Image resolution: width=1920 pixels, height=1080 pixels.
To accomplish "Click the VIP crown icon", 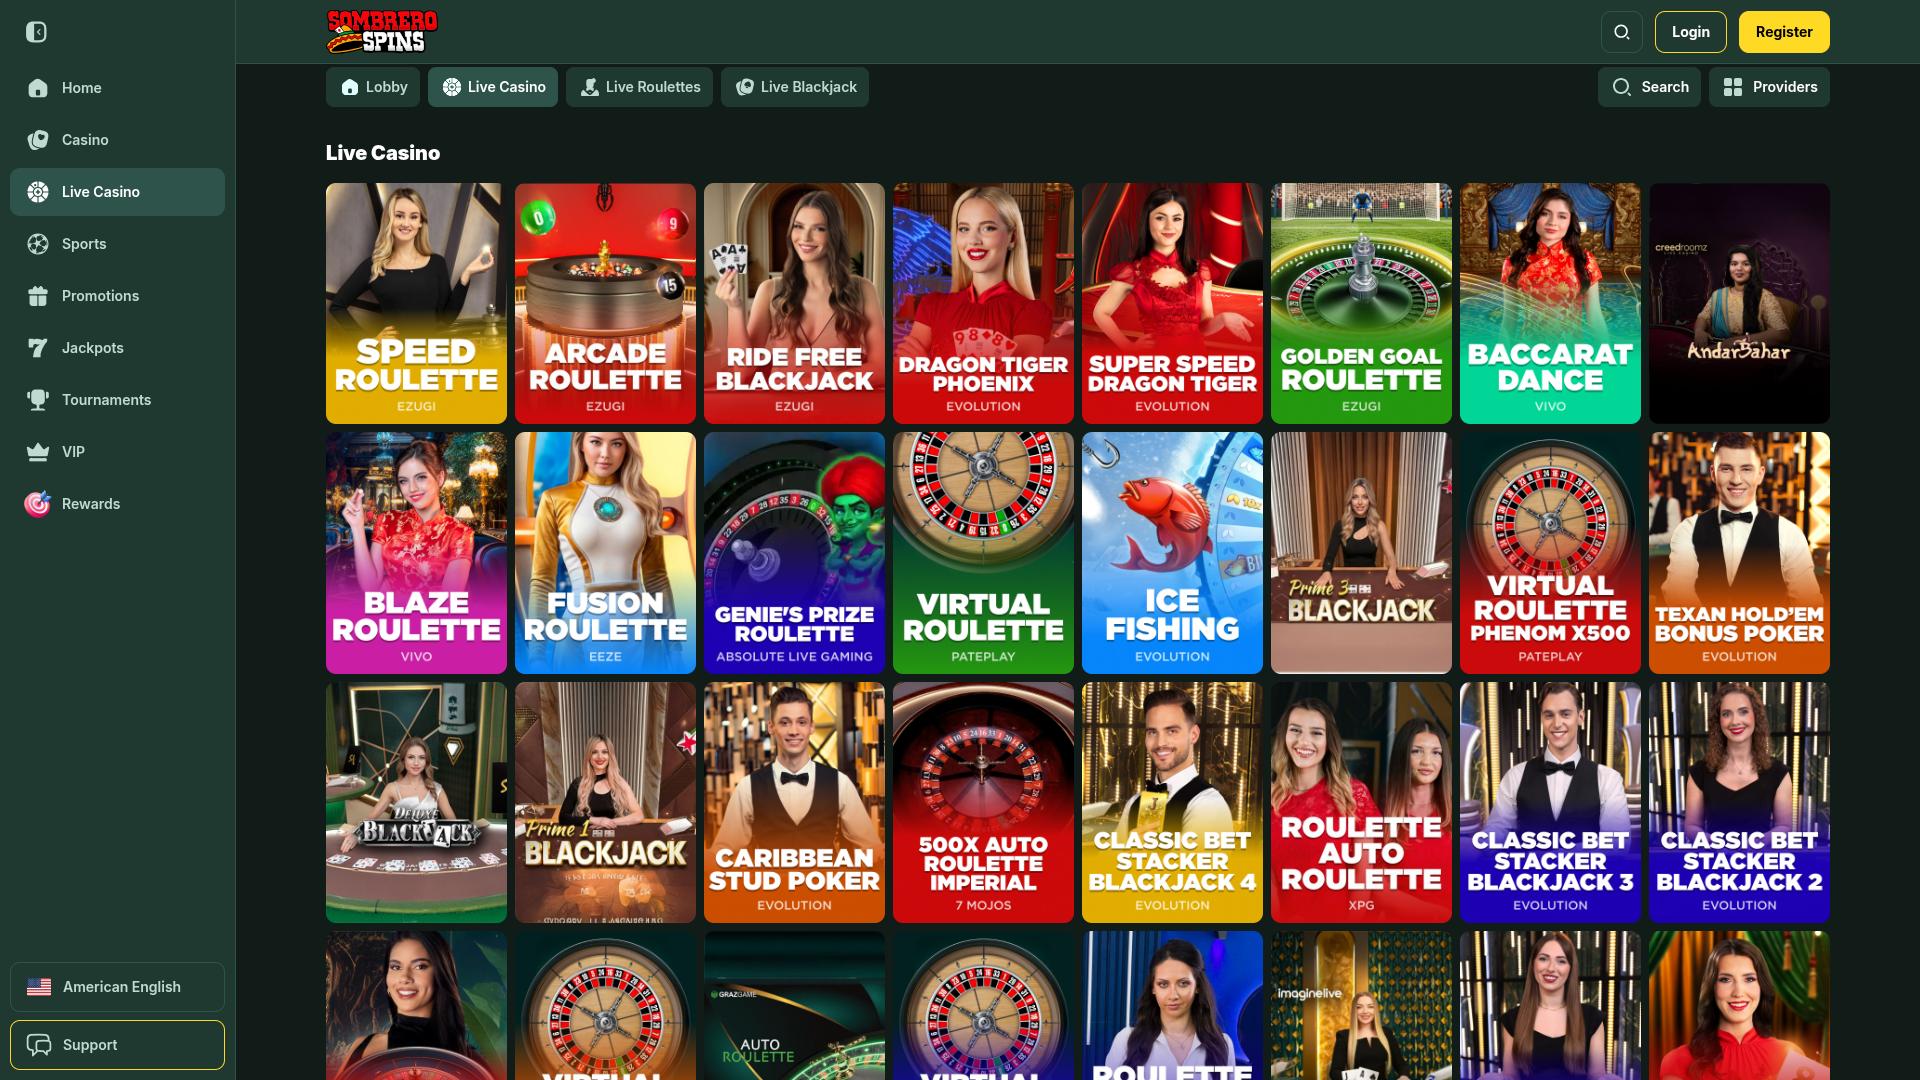I will [x=38, y=452].
